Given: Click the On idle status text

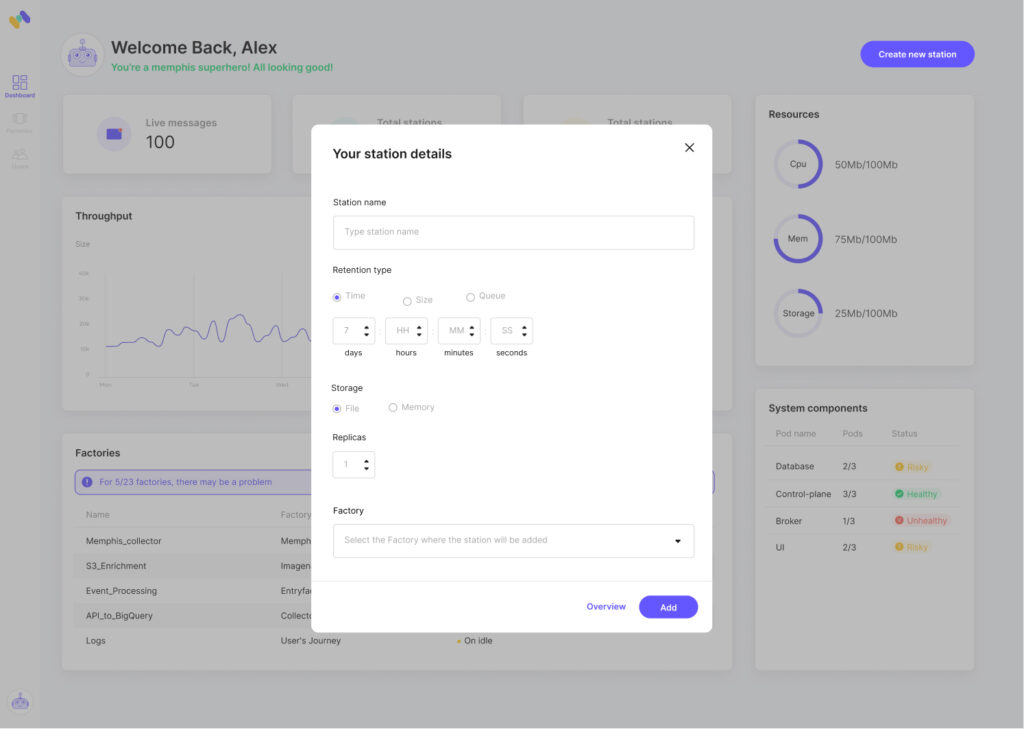Looking at the screenshot, I should click(478, 641).
